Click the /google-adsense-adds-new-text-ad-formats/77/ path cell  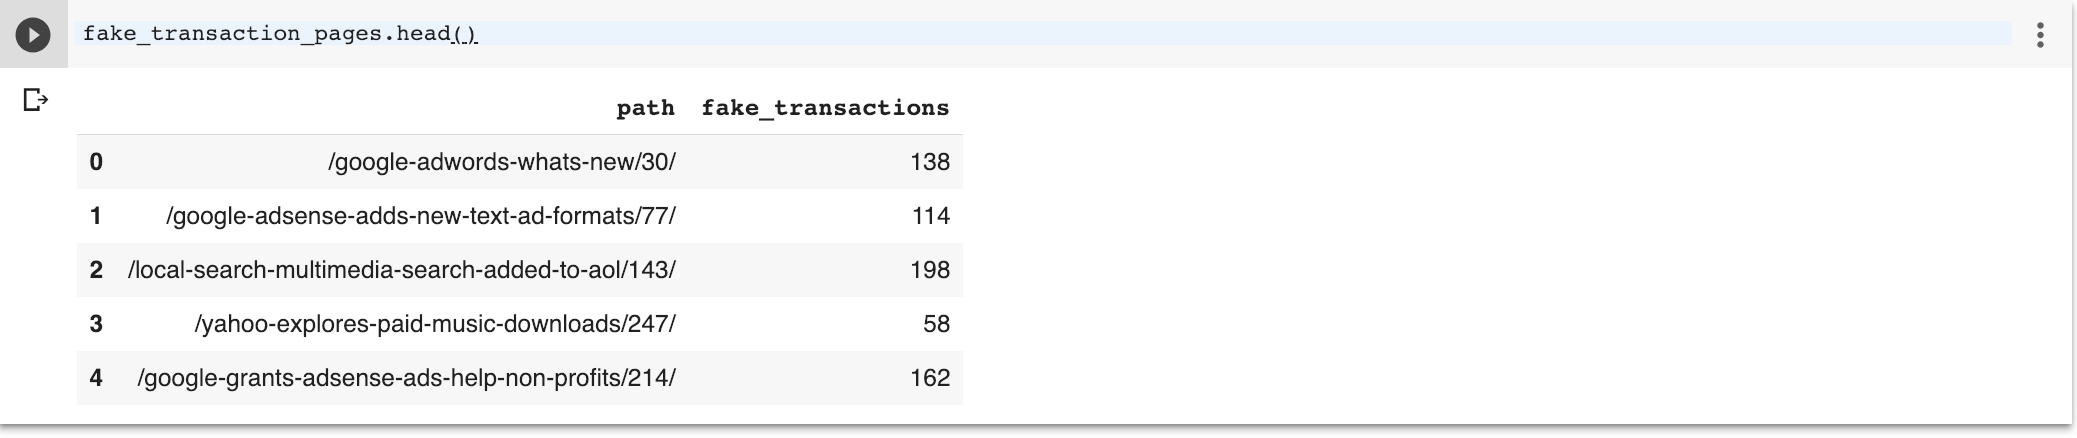tap(421, 216)
